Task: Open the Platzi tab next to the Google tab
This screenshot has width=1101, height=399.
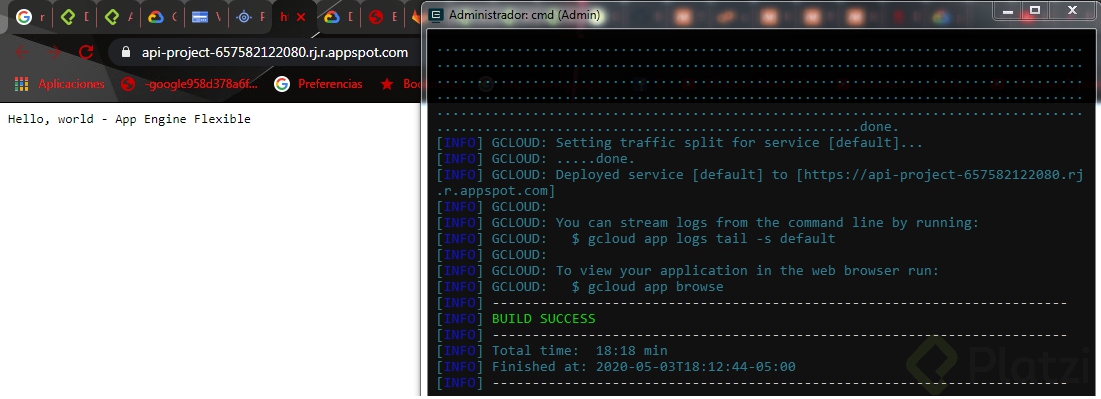Action: (74, 17)
